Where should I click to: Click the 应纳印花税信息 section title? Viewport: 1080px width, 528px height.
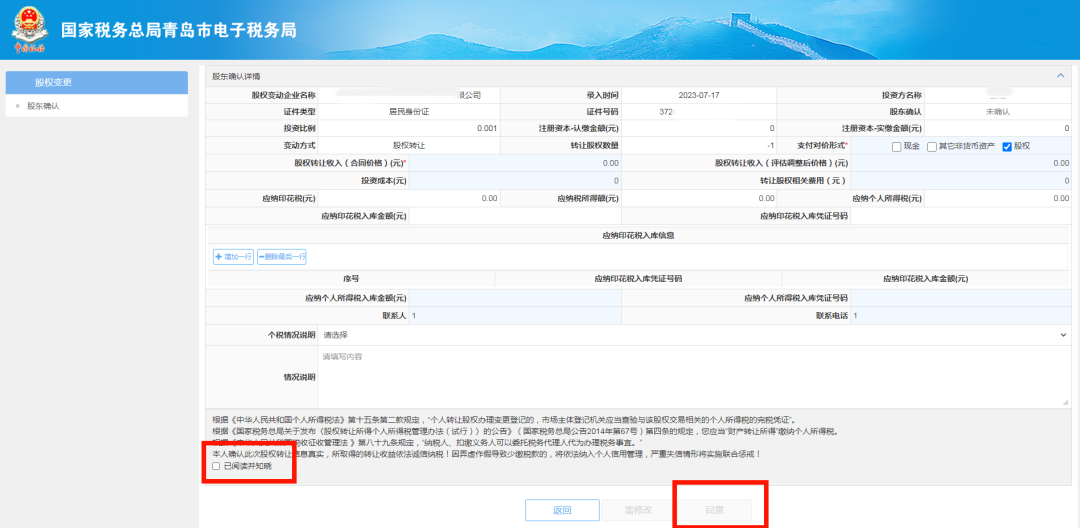point(638,235)
